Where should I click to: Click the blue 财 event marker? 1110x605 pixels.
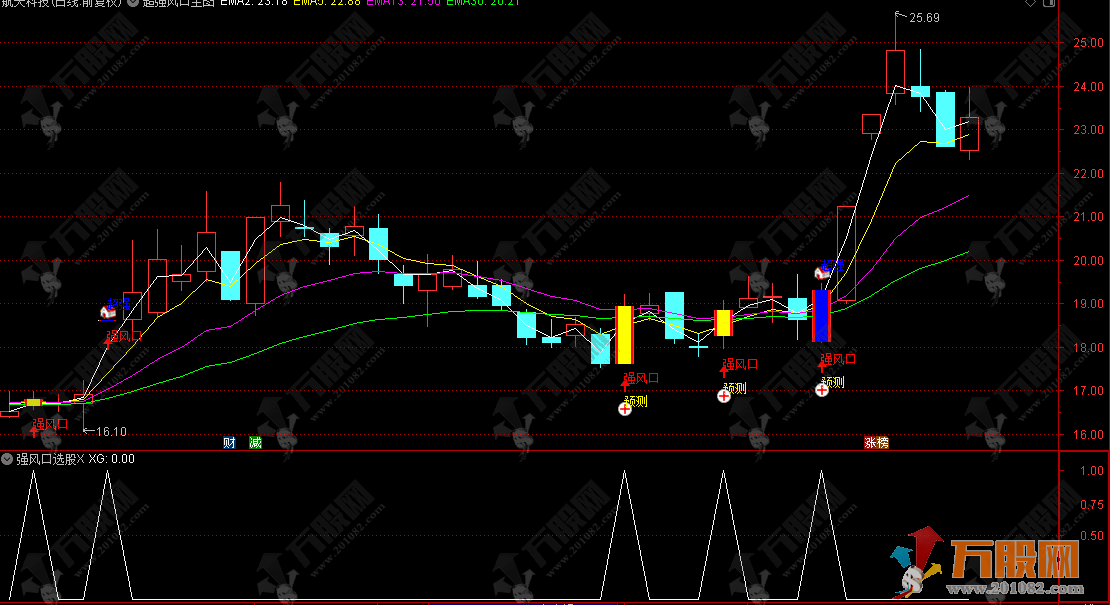pyautogui.click(x=229, y=443)
